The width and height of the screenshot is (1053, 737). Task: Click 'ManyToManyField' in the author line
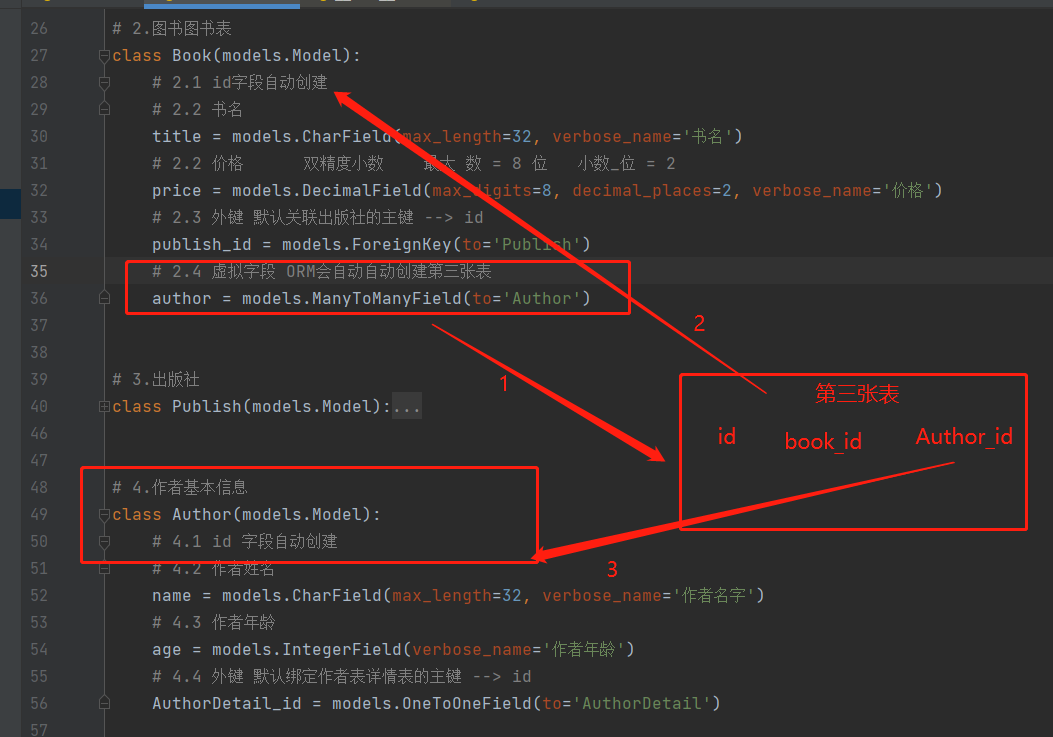387,298
